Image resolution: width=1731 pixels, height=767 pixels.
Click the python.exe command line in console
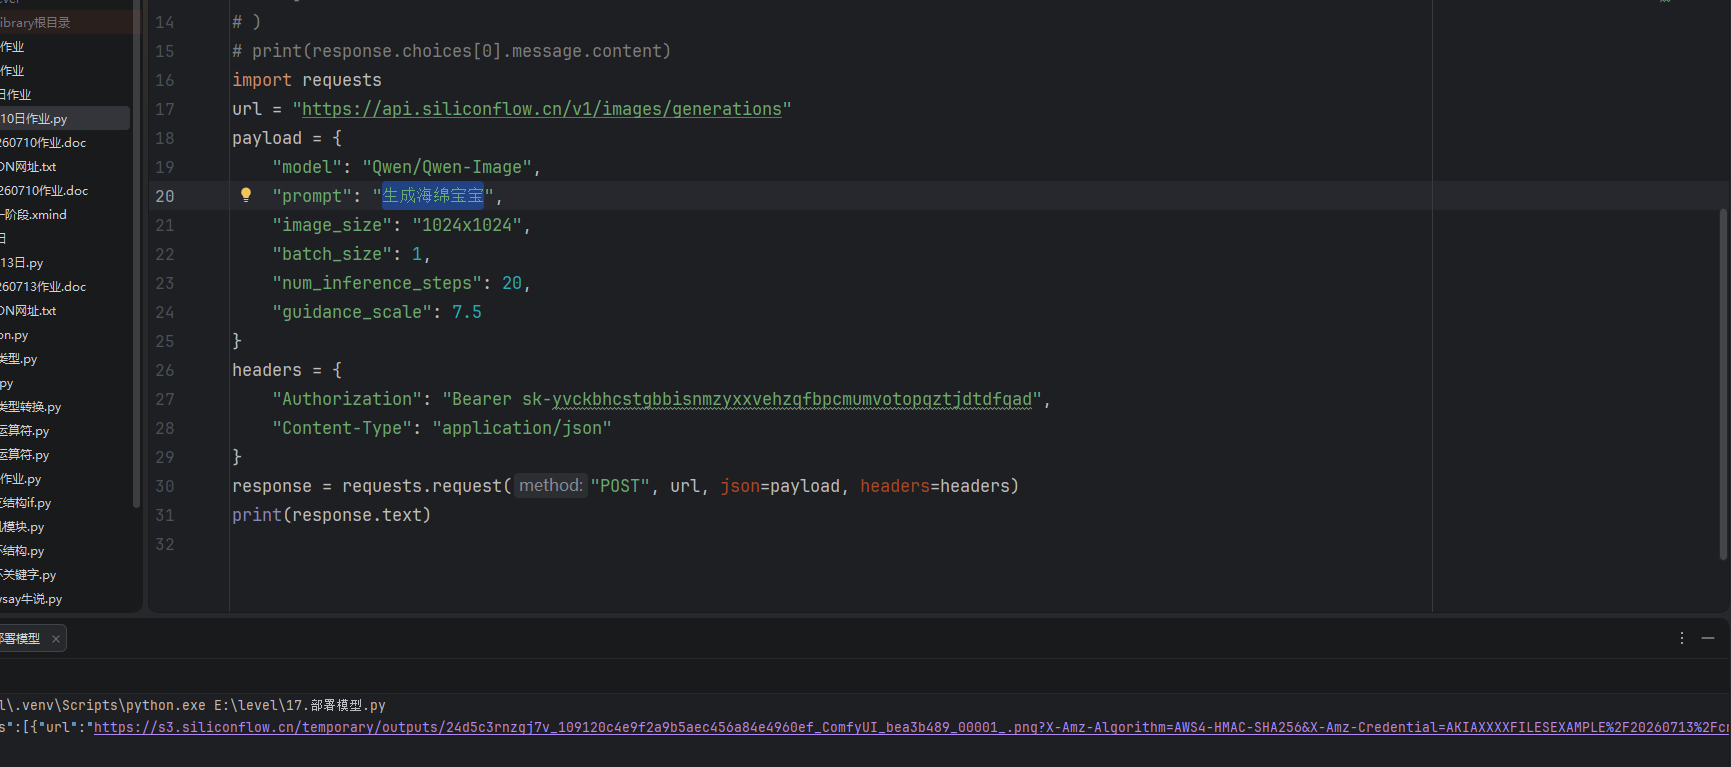click(x=193, y=705)
